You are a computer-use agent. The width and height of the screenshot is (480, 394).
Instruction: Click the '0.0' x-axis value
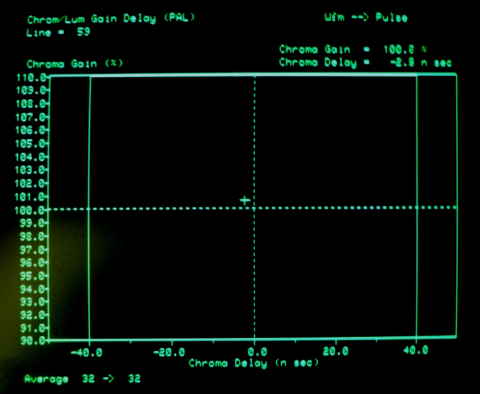(x=257, y=351)
